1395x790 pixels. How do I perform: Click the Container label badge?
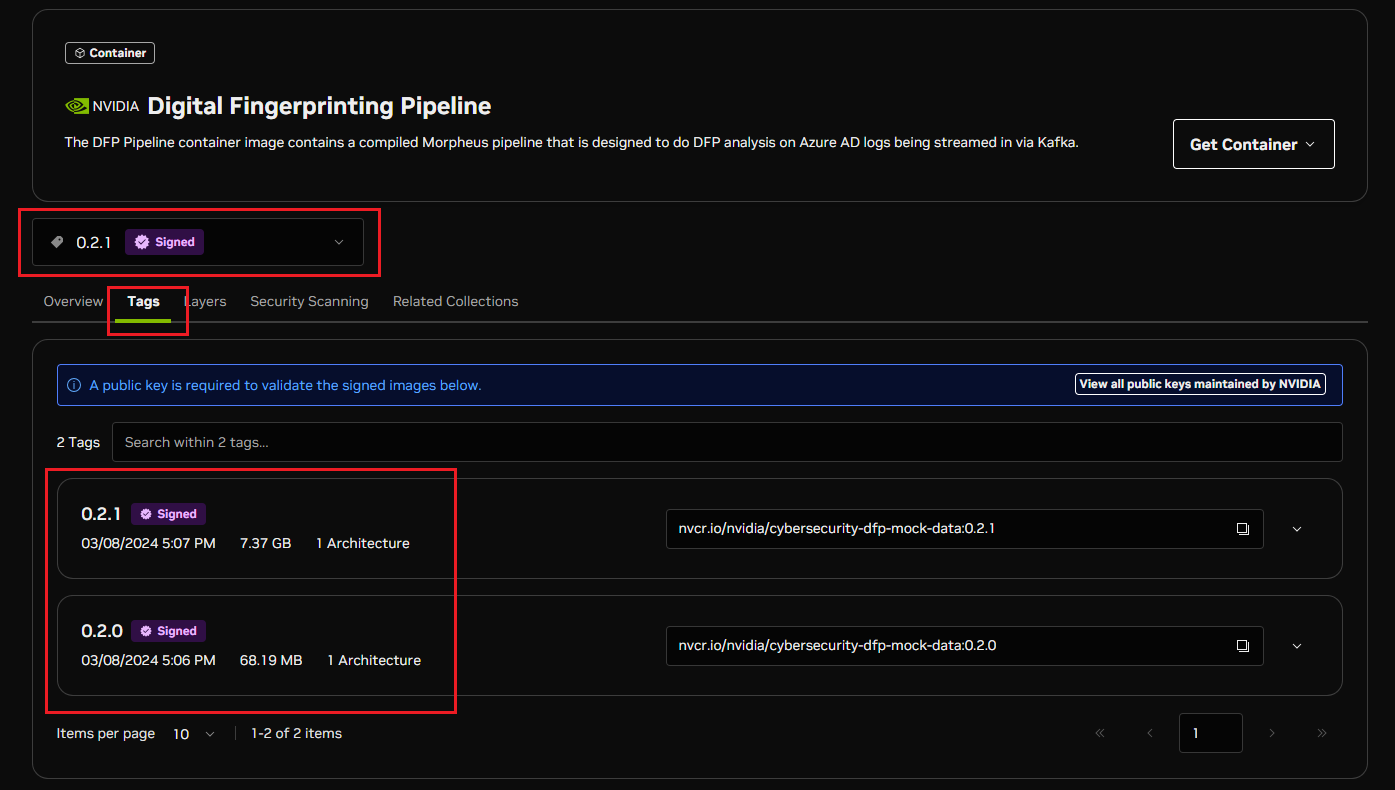point(110,53)
